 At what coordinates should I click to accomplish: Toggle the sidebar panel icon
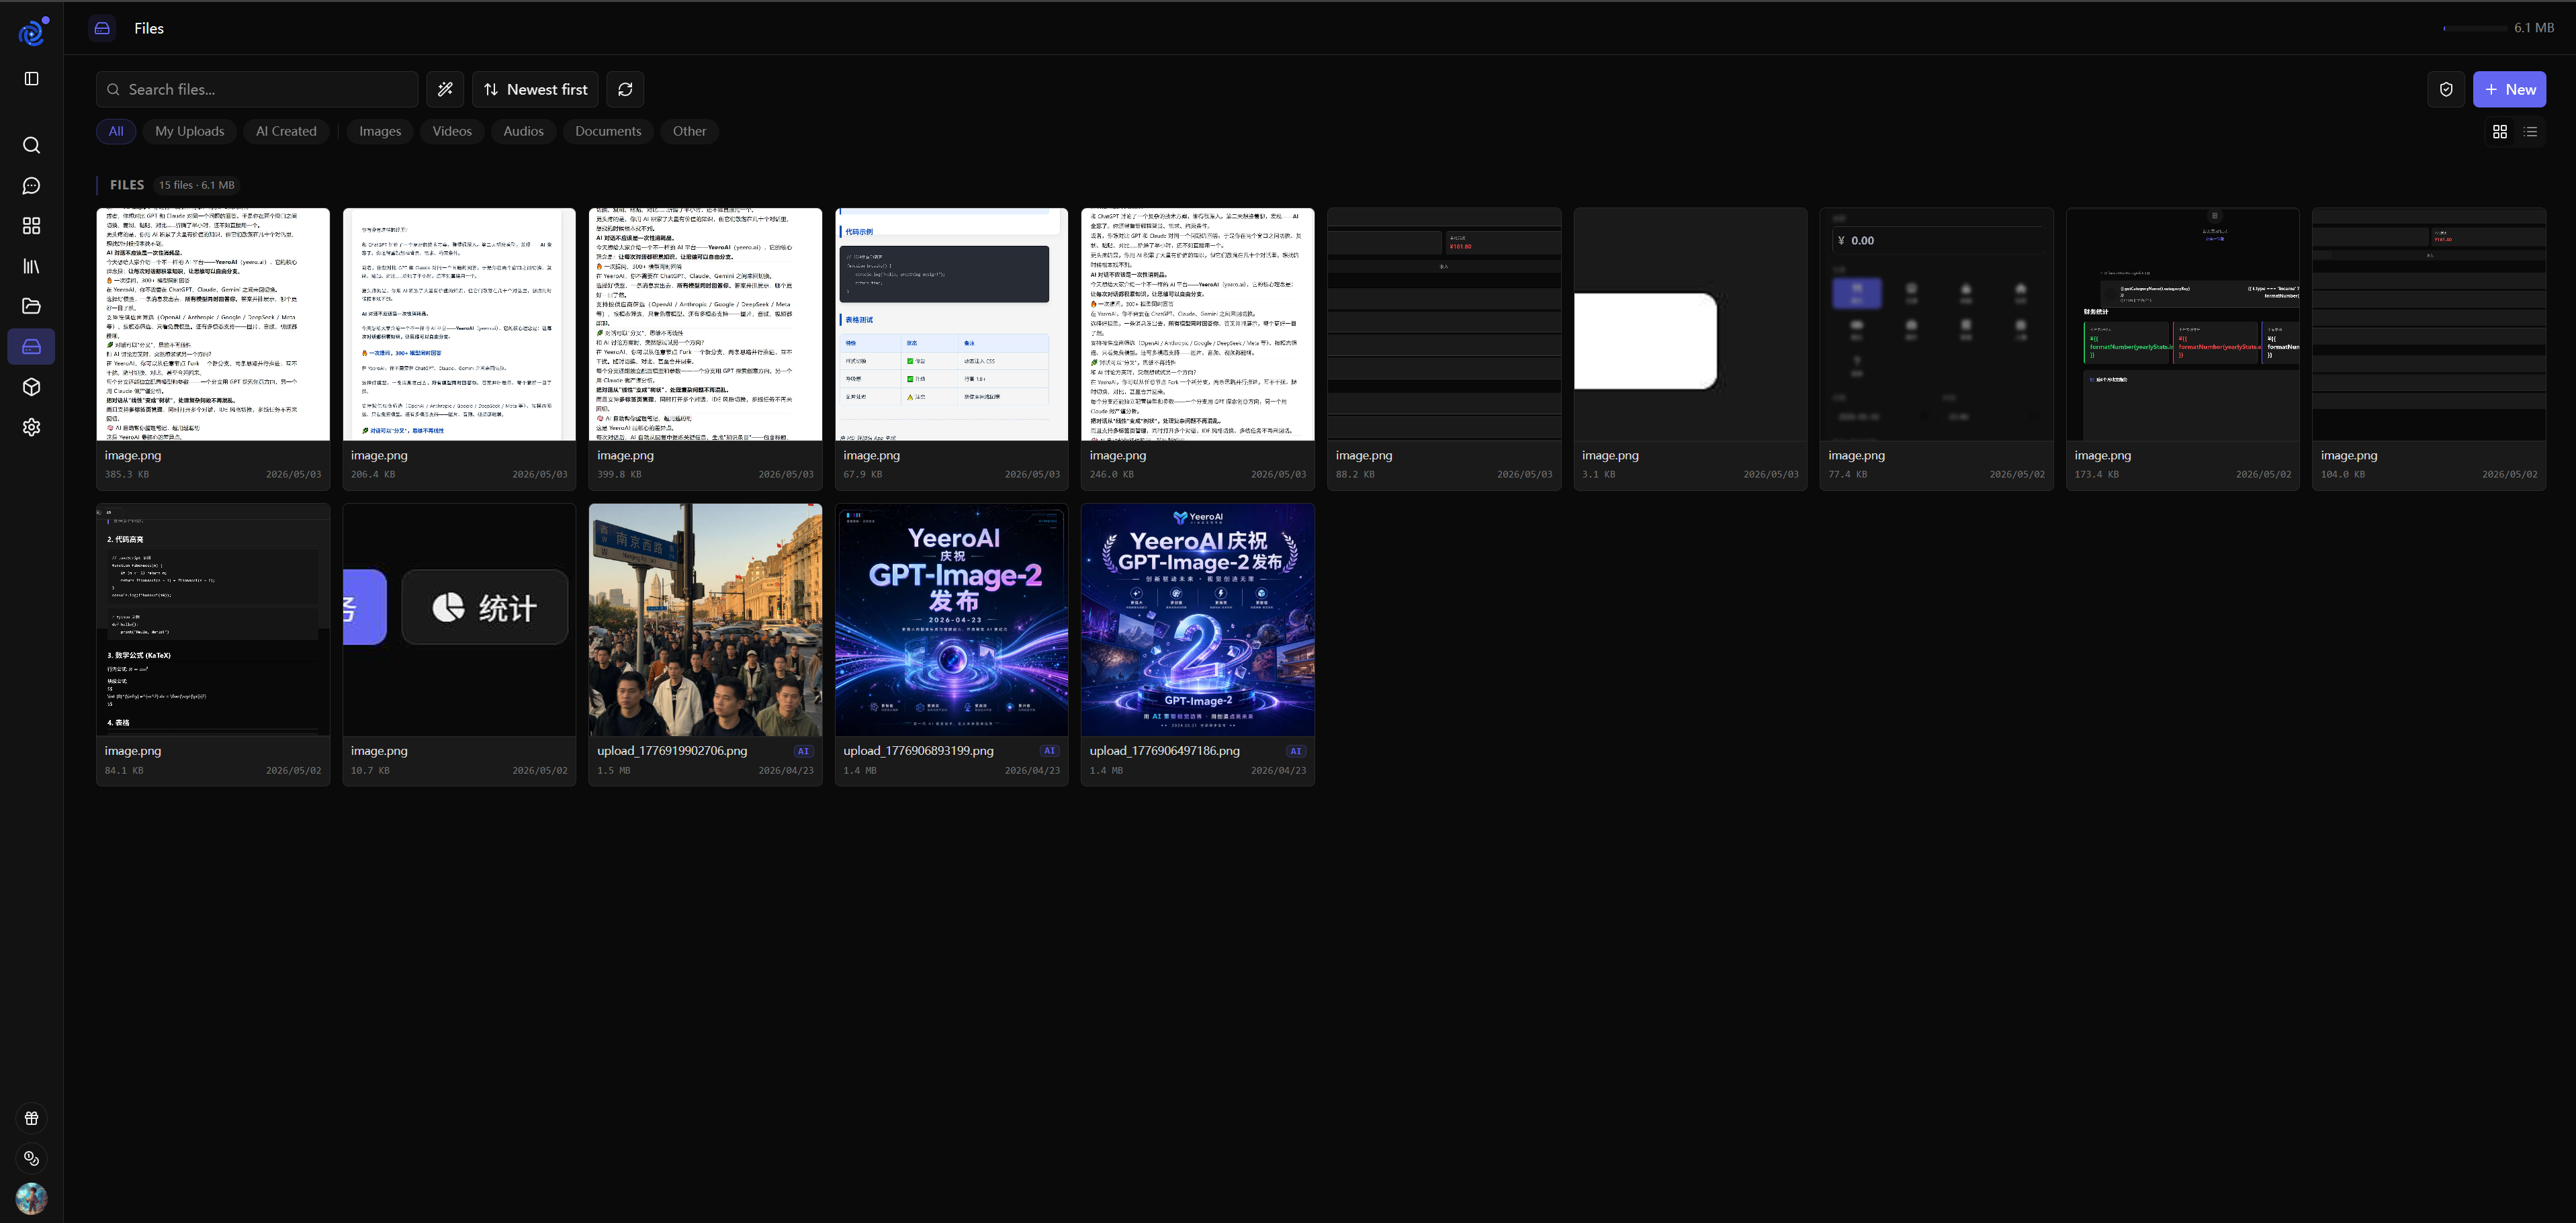tap(31, 79)
